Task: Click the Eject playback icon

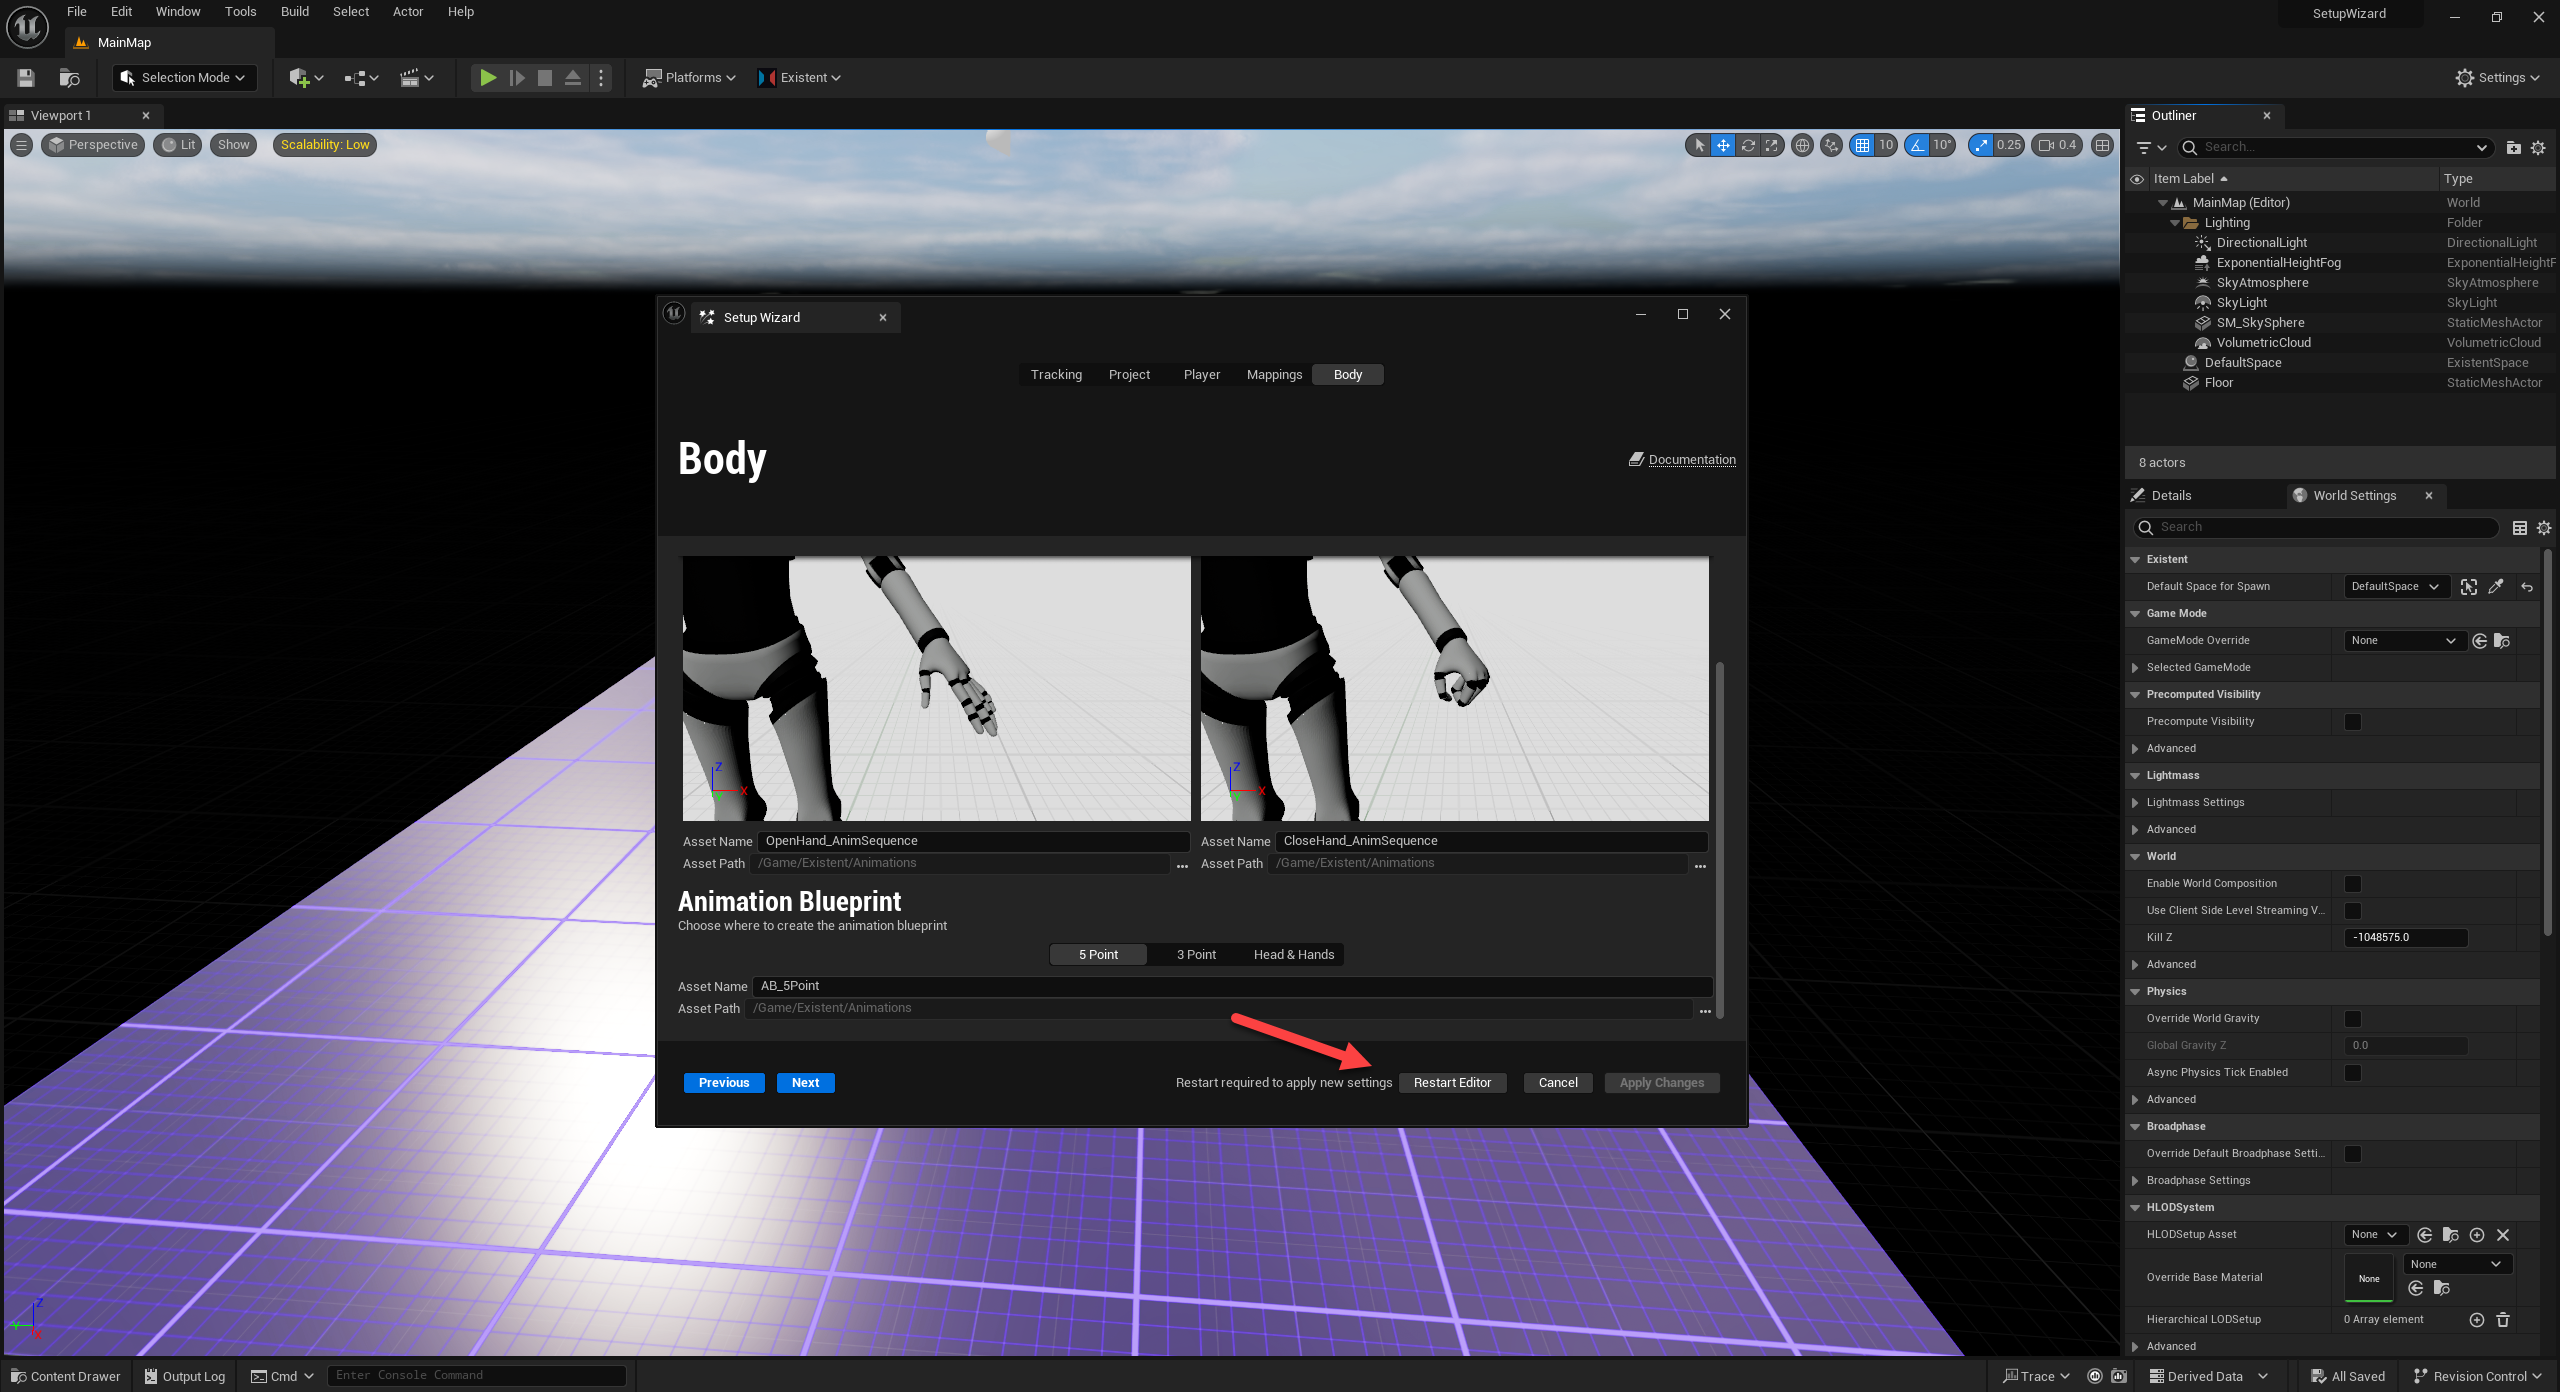Action: (573, 78)
